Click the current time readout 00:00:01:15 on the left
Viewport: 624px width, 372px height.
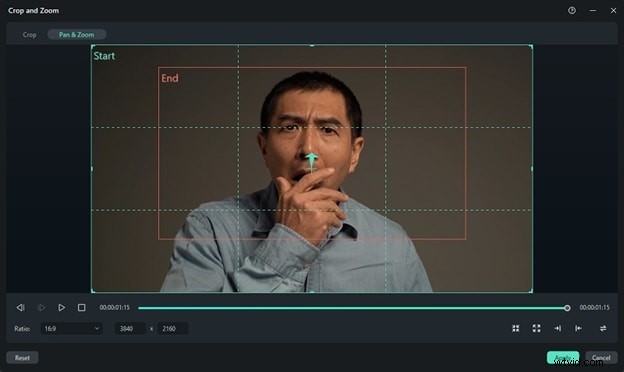[115, 308]
